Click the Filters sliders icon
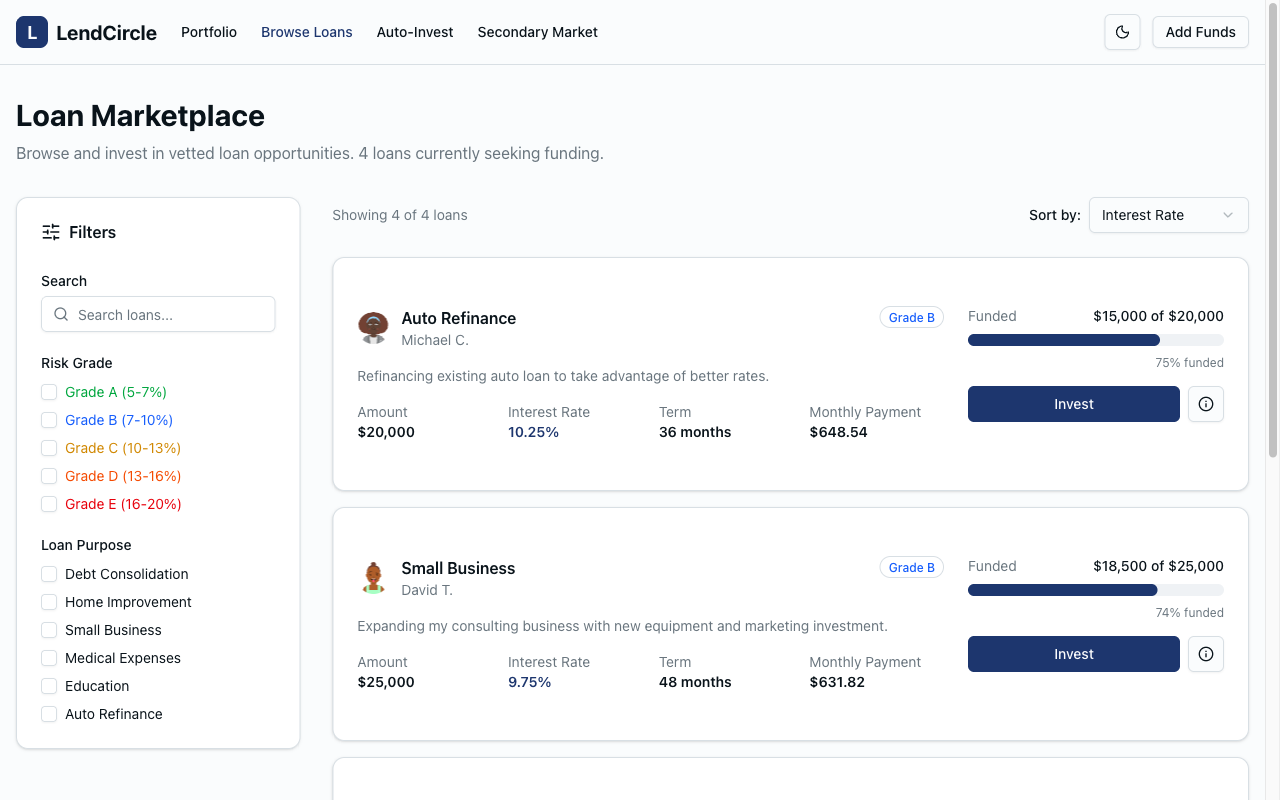 pyautogui.click(x=51, y=232)
